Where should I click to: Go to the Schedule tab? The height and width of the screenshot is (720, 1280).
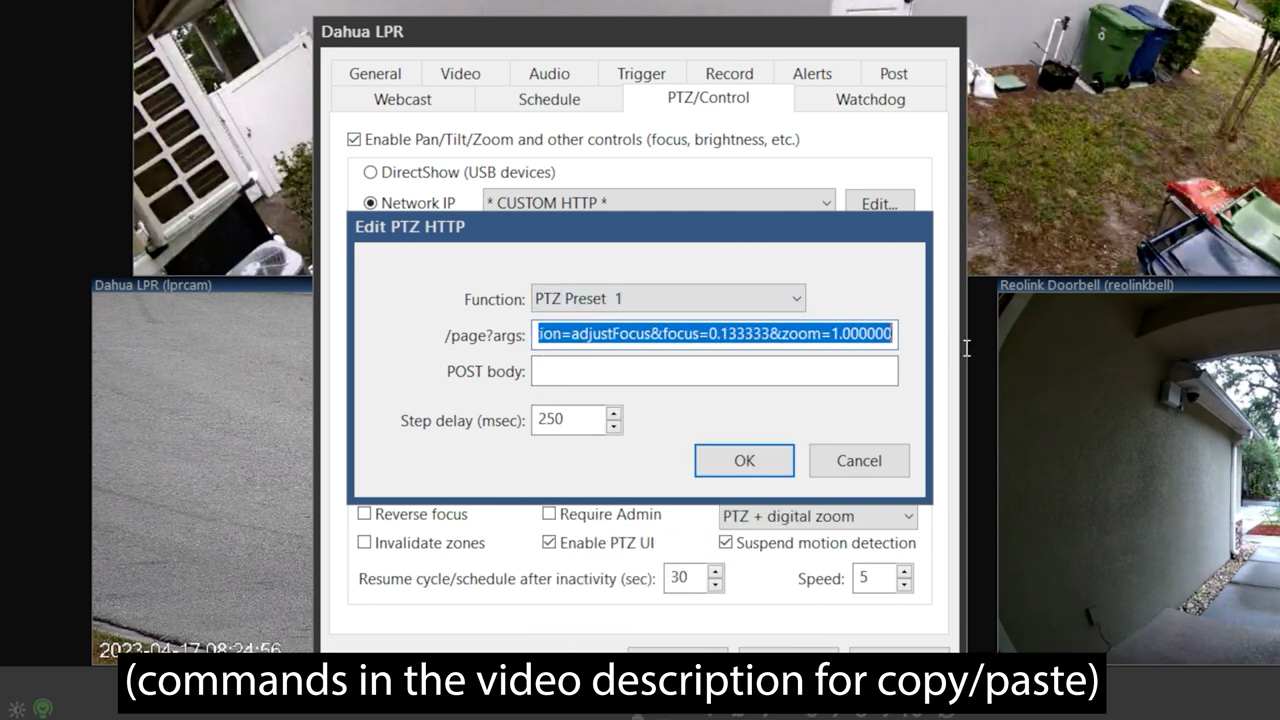(549, 99)
